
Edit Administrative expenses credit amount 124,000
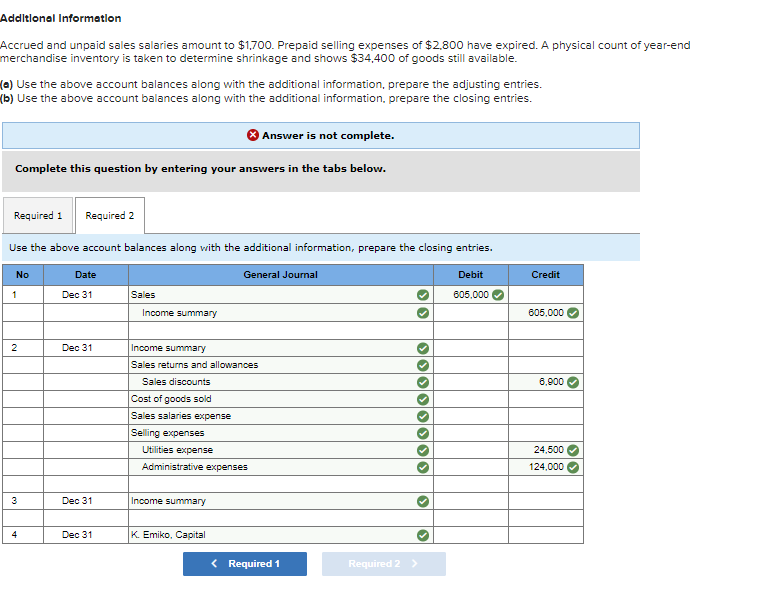click(546, 467)
